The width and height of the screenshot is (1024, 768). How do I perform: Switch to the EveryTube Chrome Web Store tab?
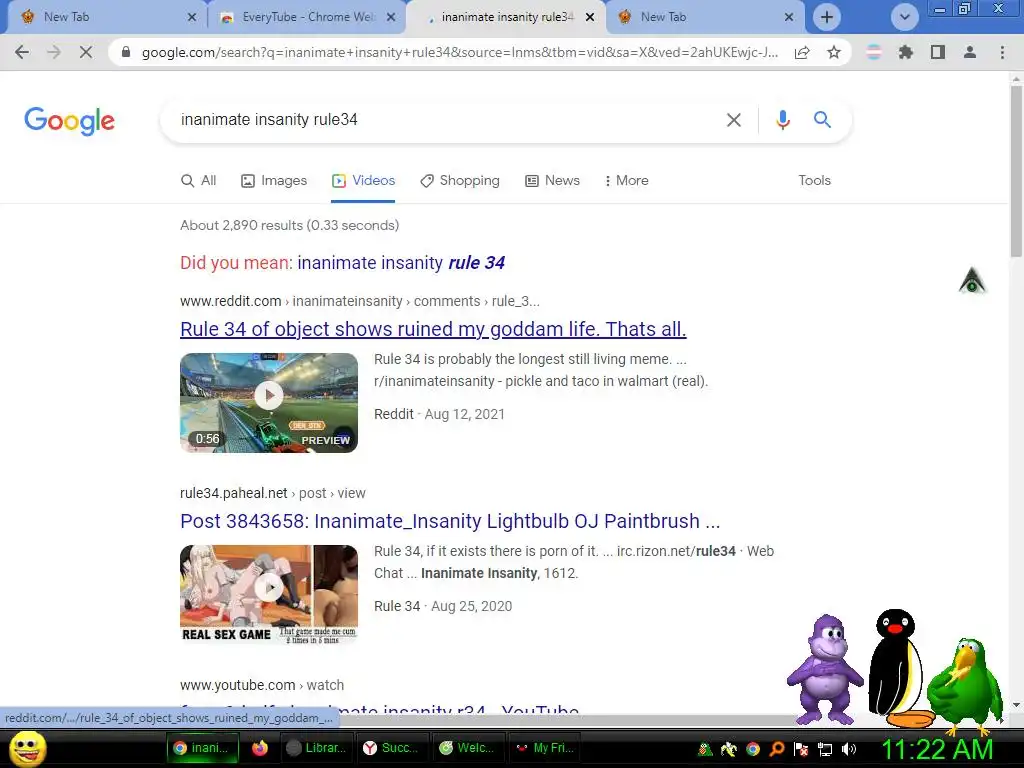tap(300, 17)
